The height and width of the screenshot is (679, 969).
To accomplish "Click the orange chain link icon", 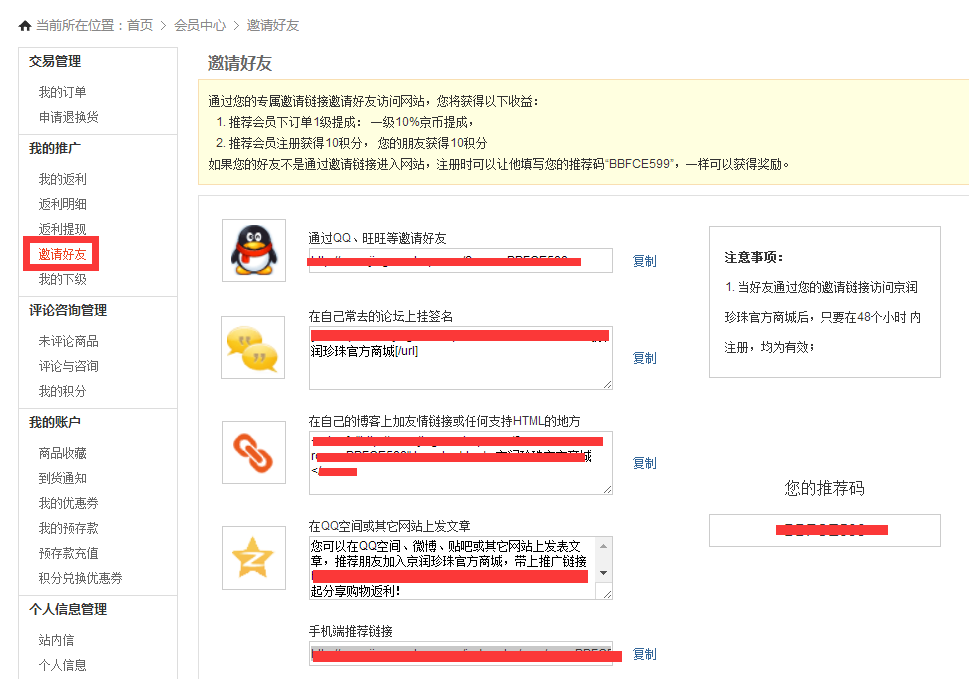I will tap(253, 452).
